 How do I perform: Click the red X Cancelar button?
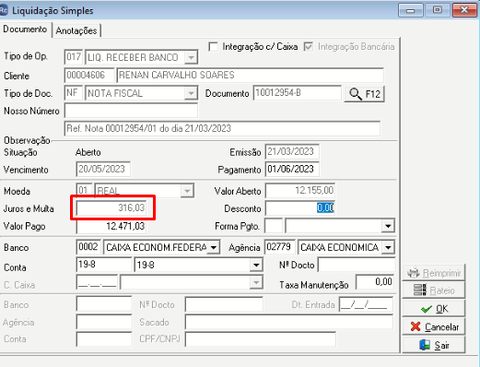coord(433,327)
